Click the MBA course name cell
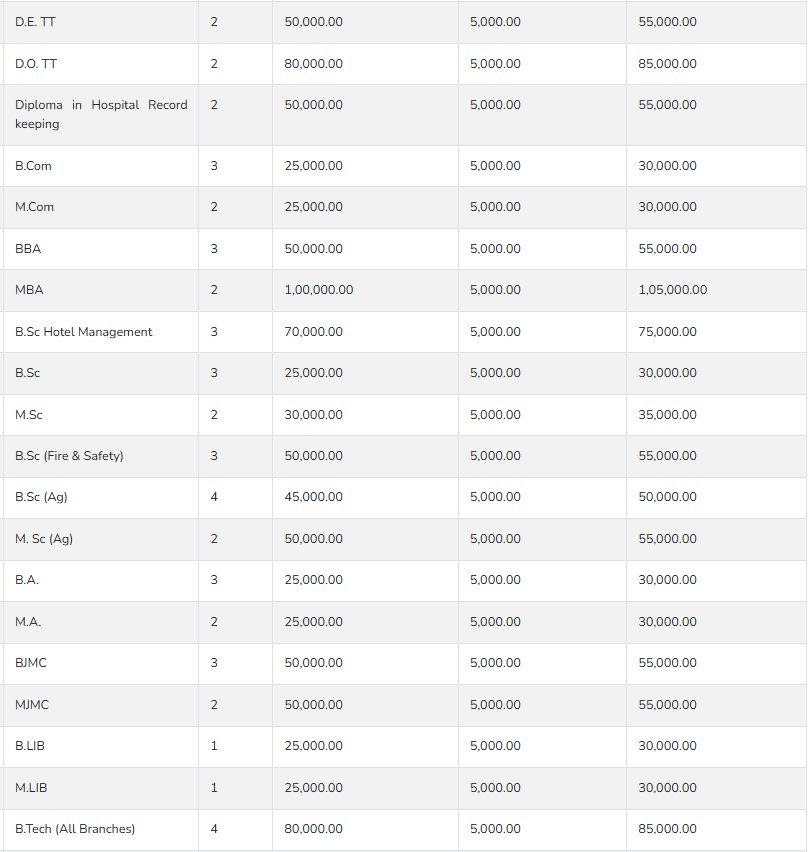This screenshot has width=809, height=852. 29,290
